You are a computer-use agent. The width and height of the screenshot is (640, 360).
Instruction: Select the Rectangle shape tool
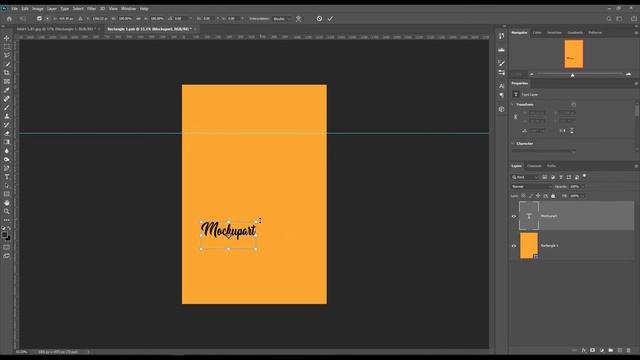coord(7,194)
